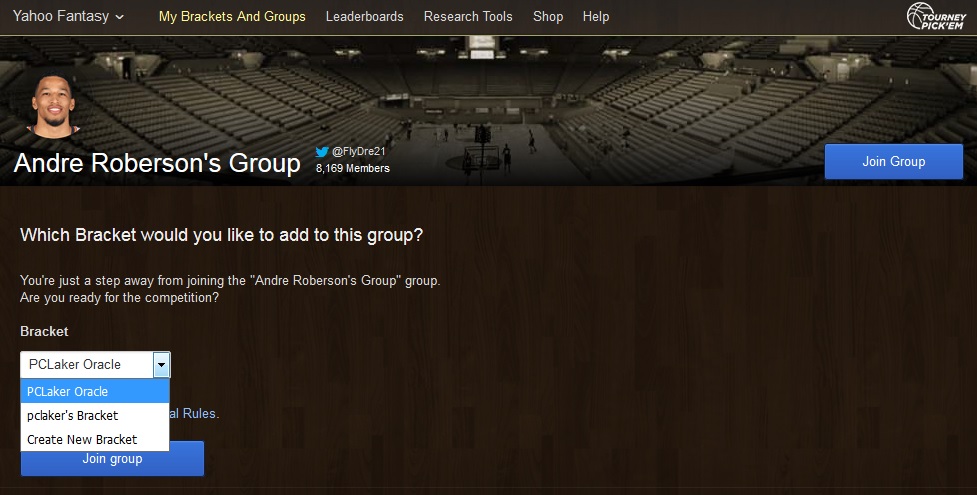977x495 pixels.
Task: Open Andre Roberson's profile photo
Action: pos(53,106)
